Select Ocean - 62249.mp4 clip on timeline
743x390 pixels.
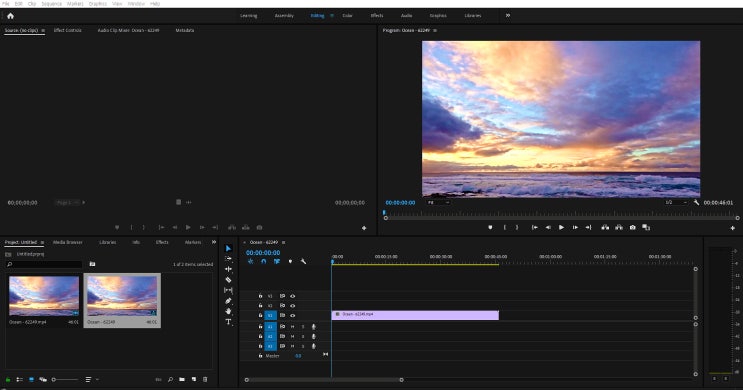(x=415, y=315)
